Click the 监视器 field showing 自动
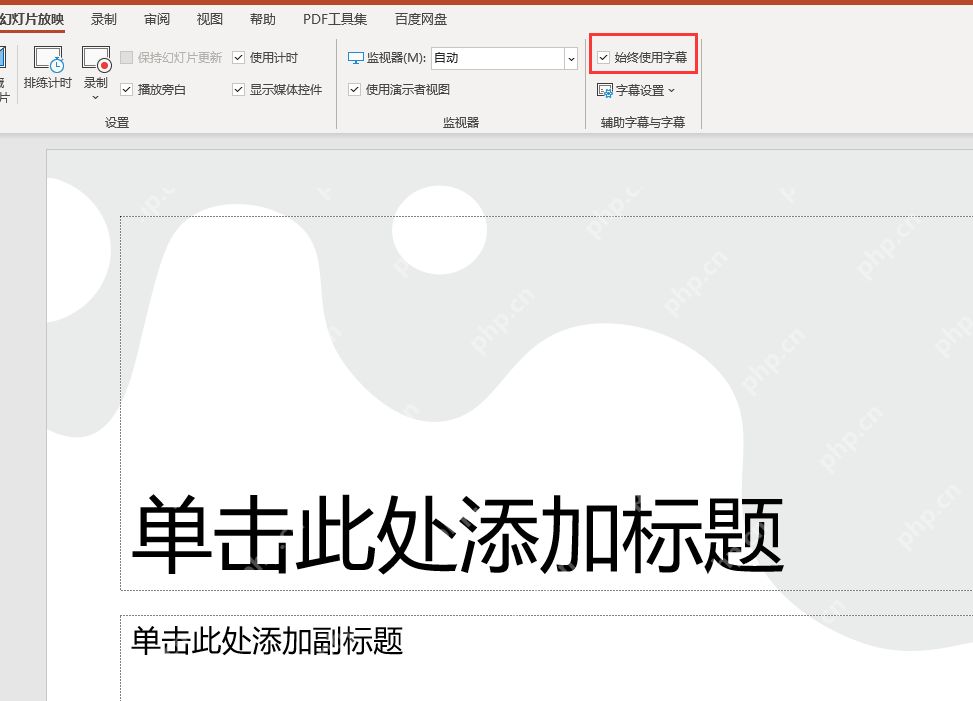The height and width of the screenshot is (701, 973). [x=498, y=59]
